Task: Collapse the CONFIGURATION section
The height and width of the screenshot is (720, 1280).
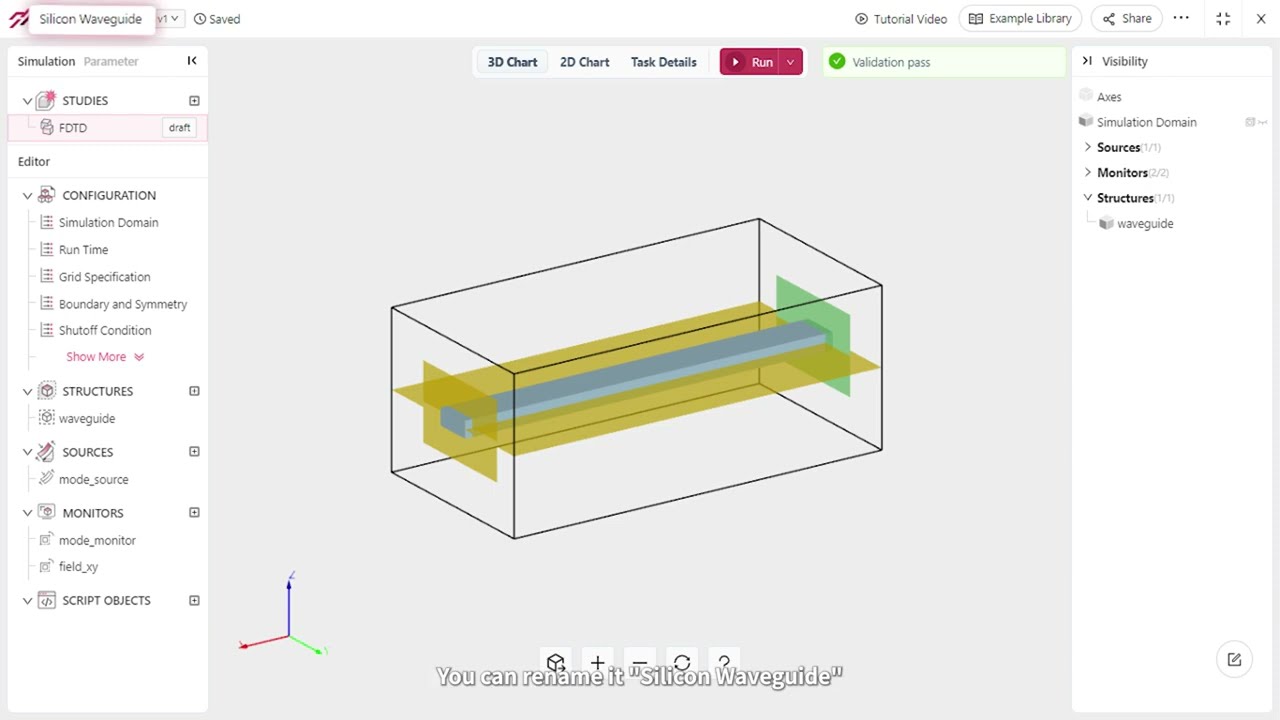Action: tap(27, 196)
